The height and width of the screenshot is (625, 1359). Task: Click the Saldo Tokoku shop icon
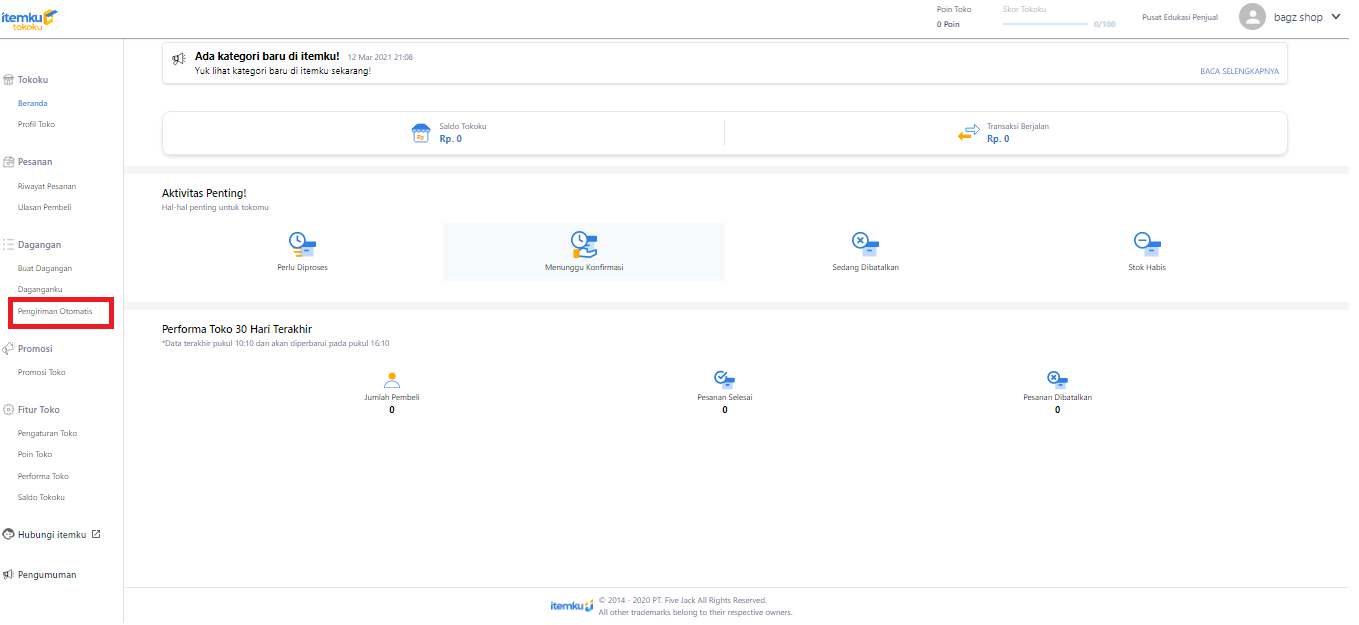(x=422, y=133)
